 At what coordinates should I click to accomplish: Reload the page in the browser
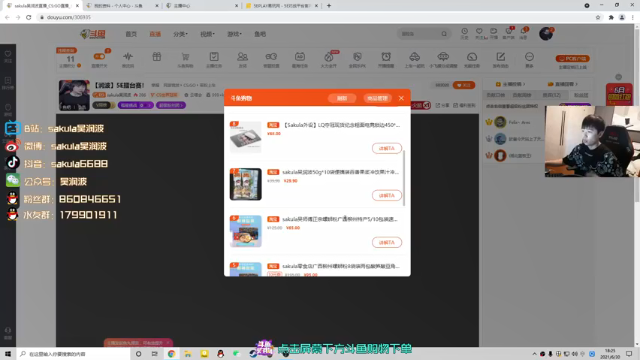29,17
